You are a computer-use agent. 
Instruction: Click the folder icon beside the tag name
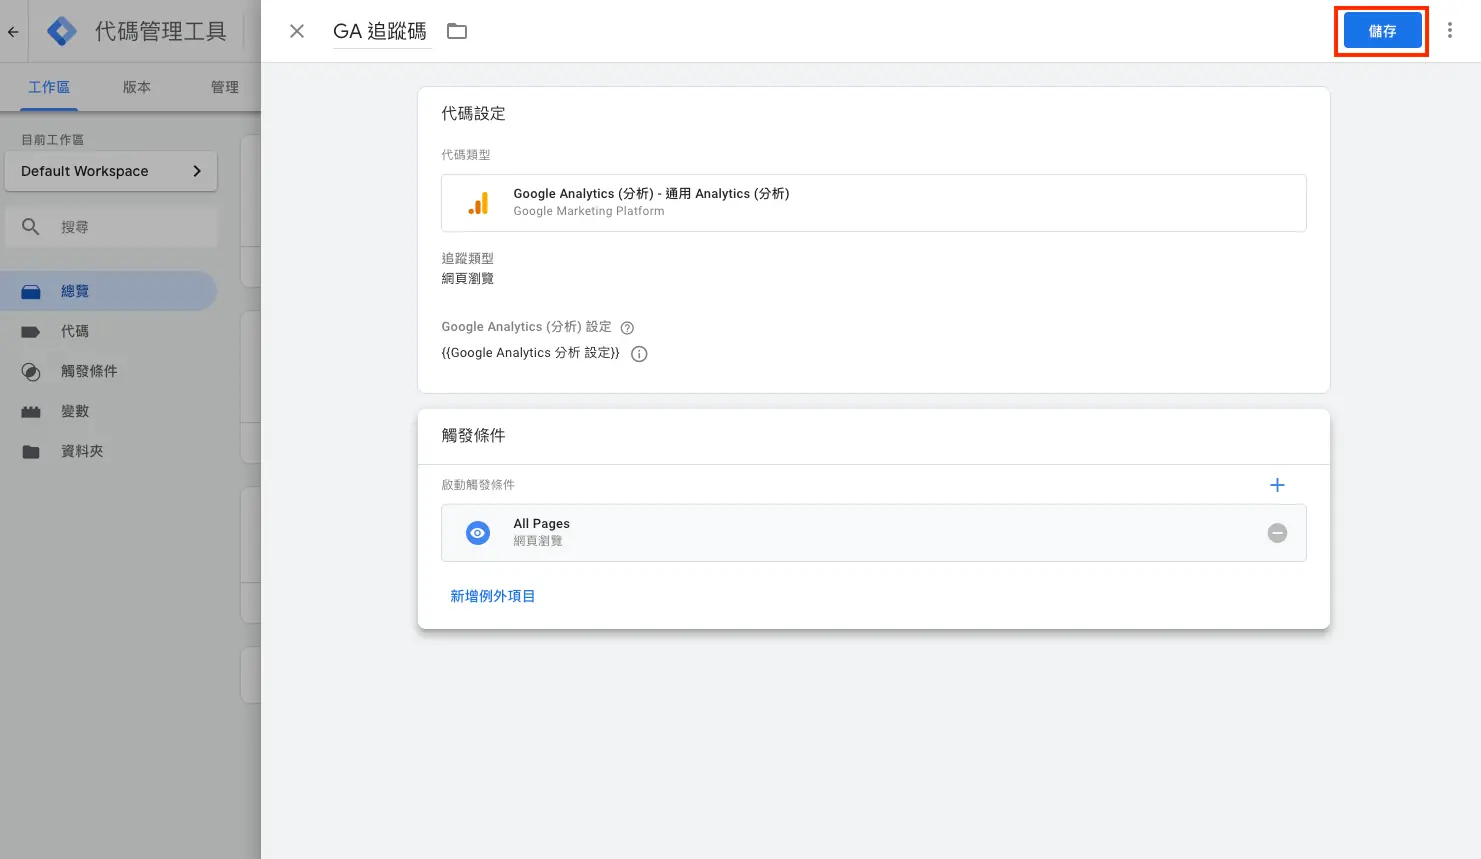click(x=457, y=31)
